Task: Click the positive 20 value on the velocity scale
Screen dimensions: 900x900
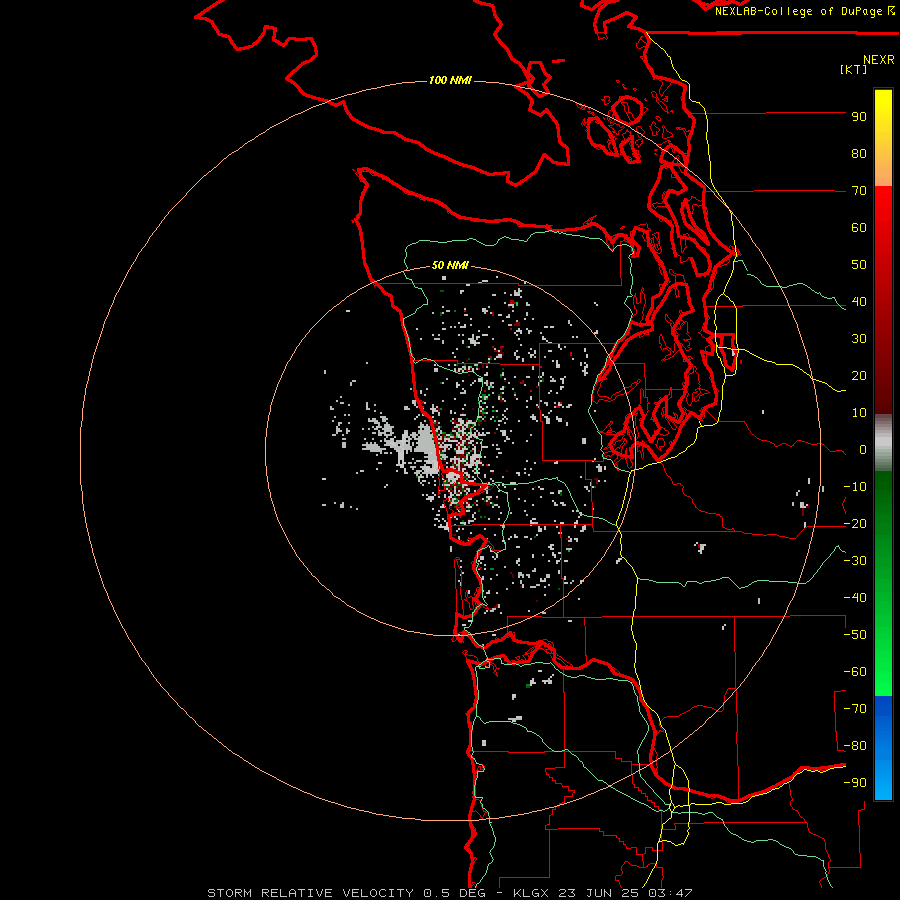Action: [x=859, y=376]
